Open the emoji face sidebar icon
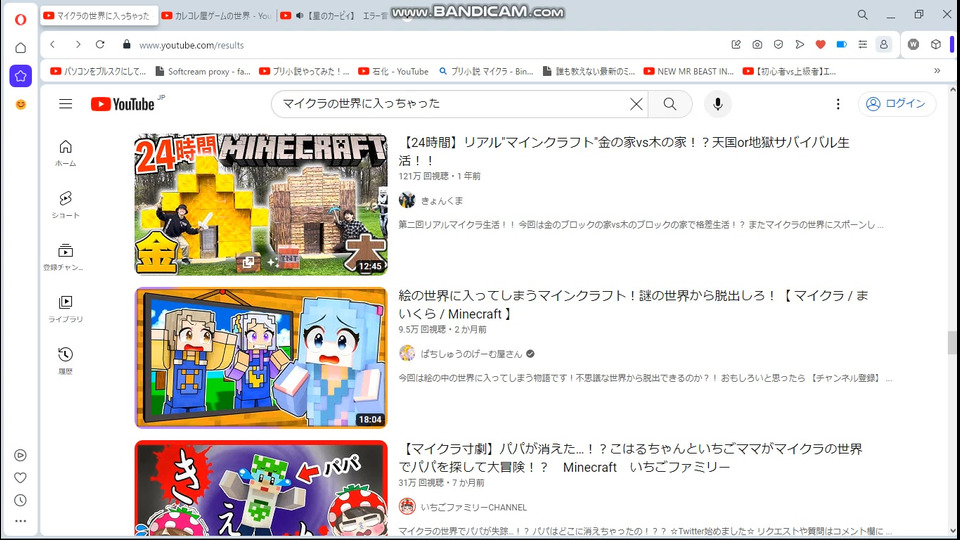This screenshot has width=960, height=540. [21, 105]
